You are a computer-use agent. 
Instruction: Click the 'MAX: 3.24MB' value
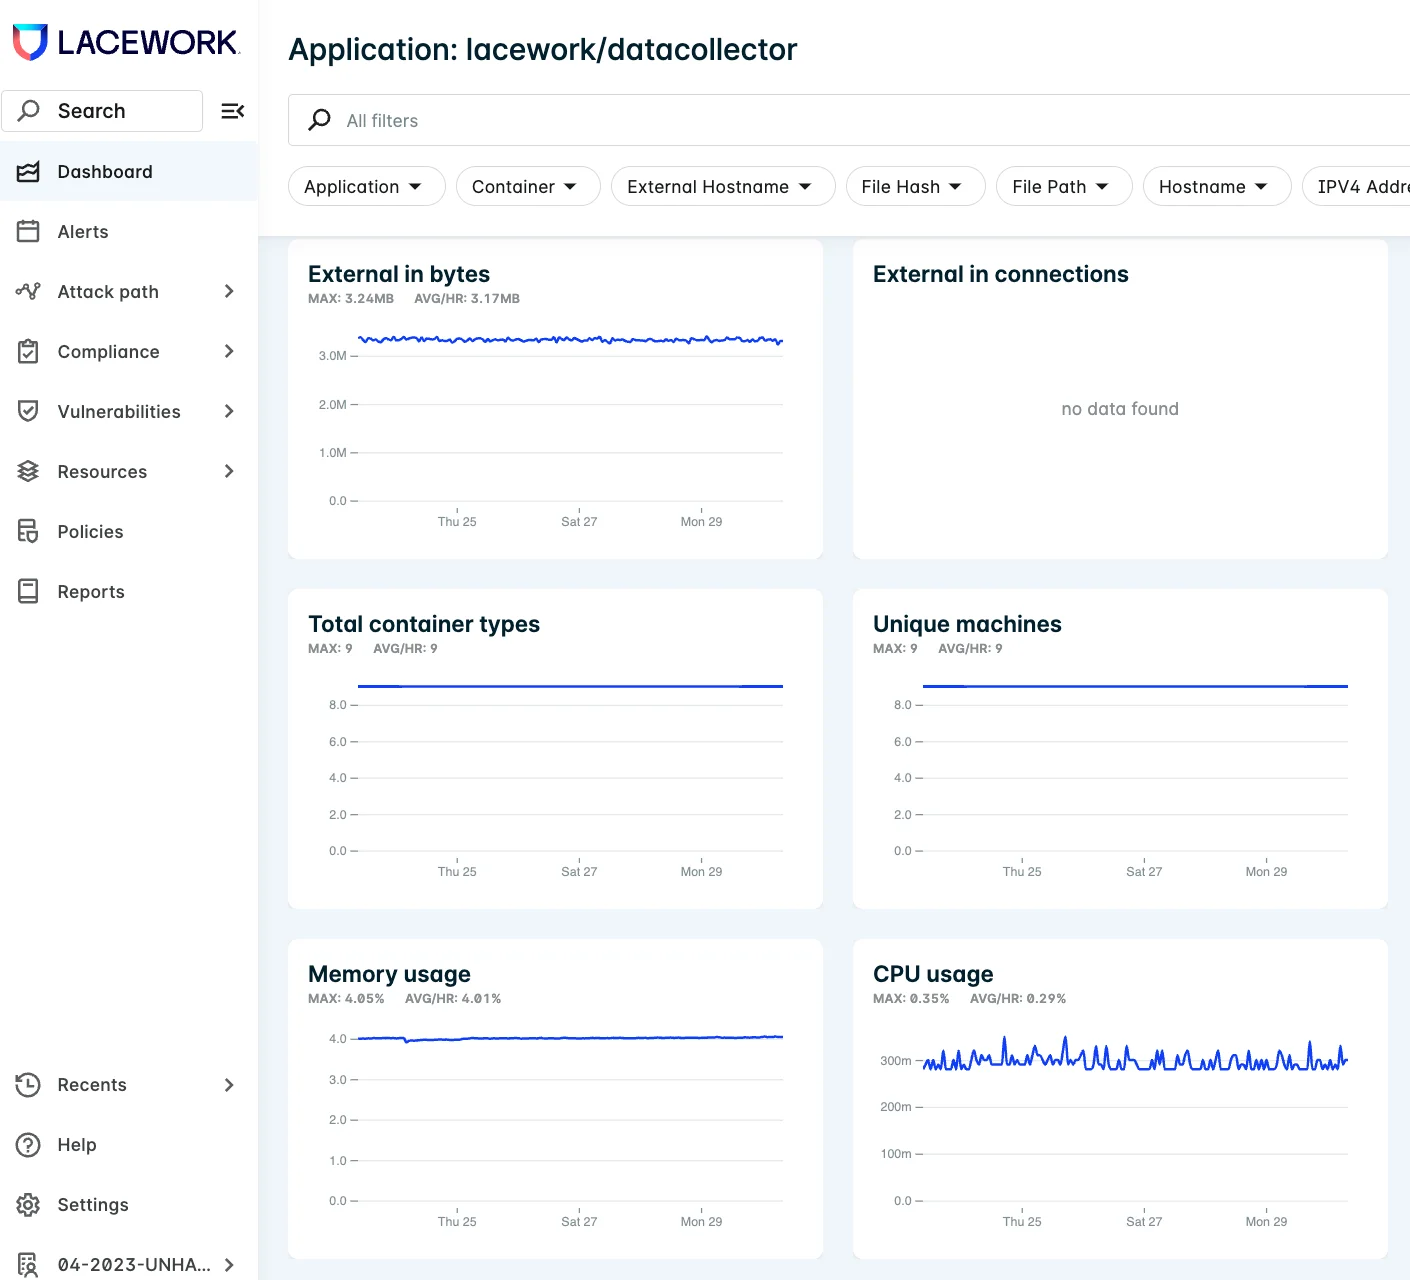coord(351,299)
